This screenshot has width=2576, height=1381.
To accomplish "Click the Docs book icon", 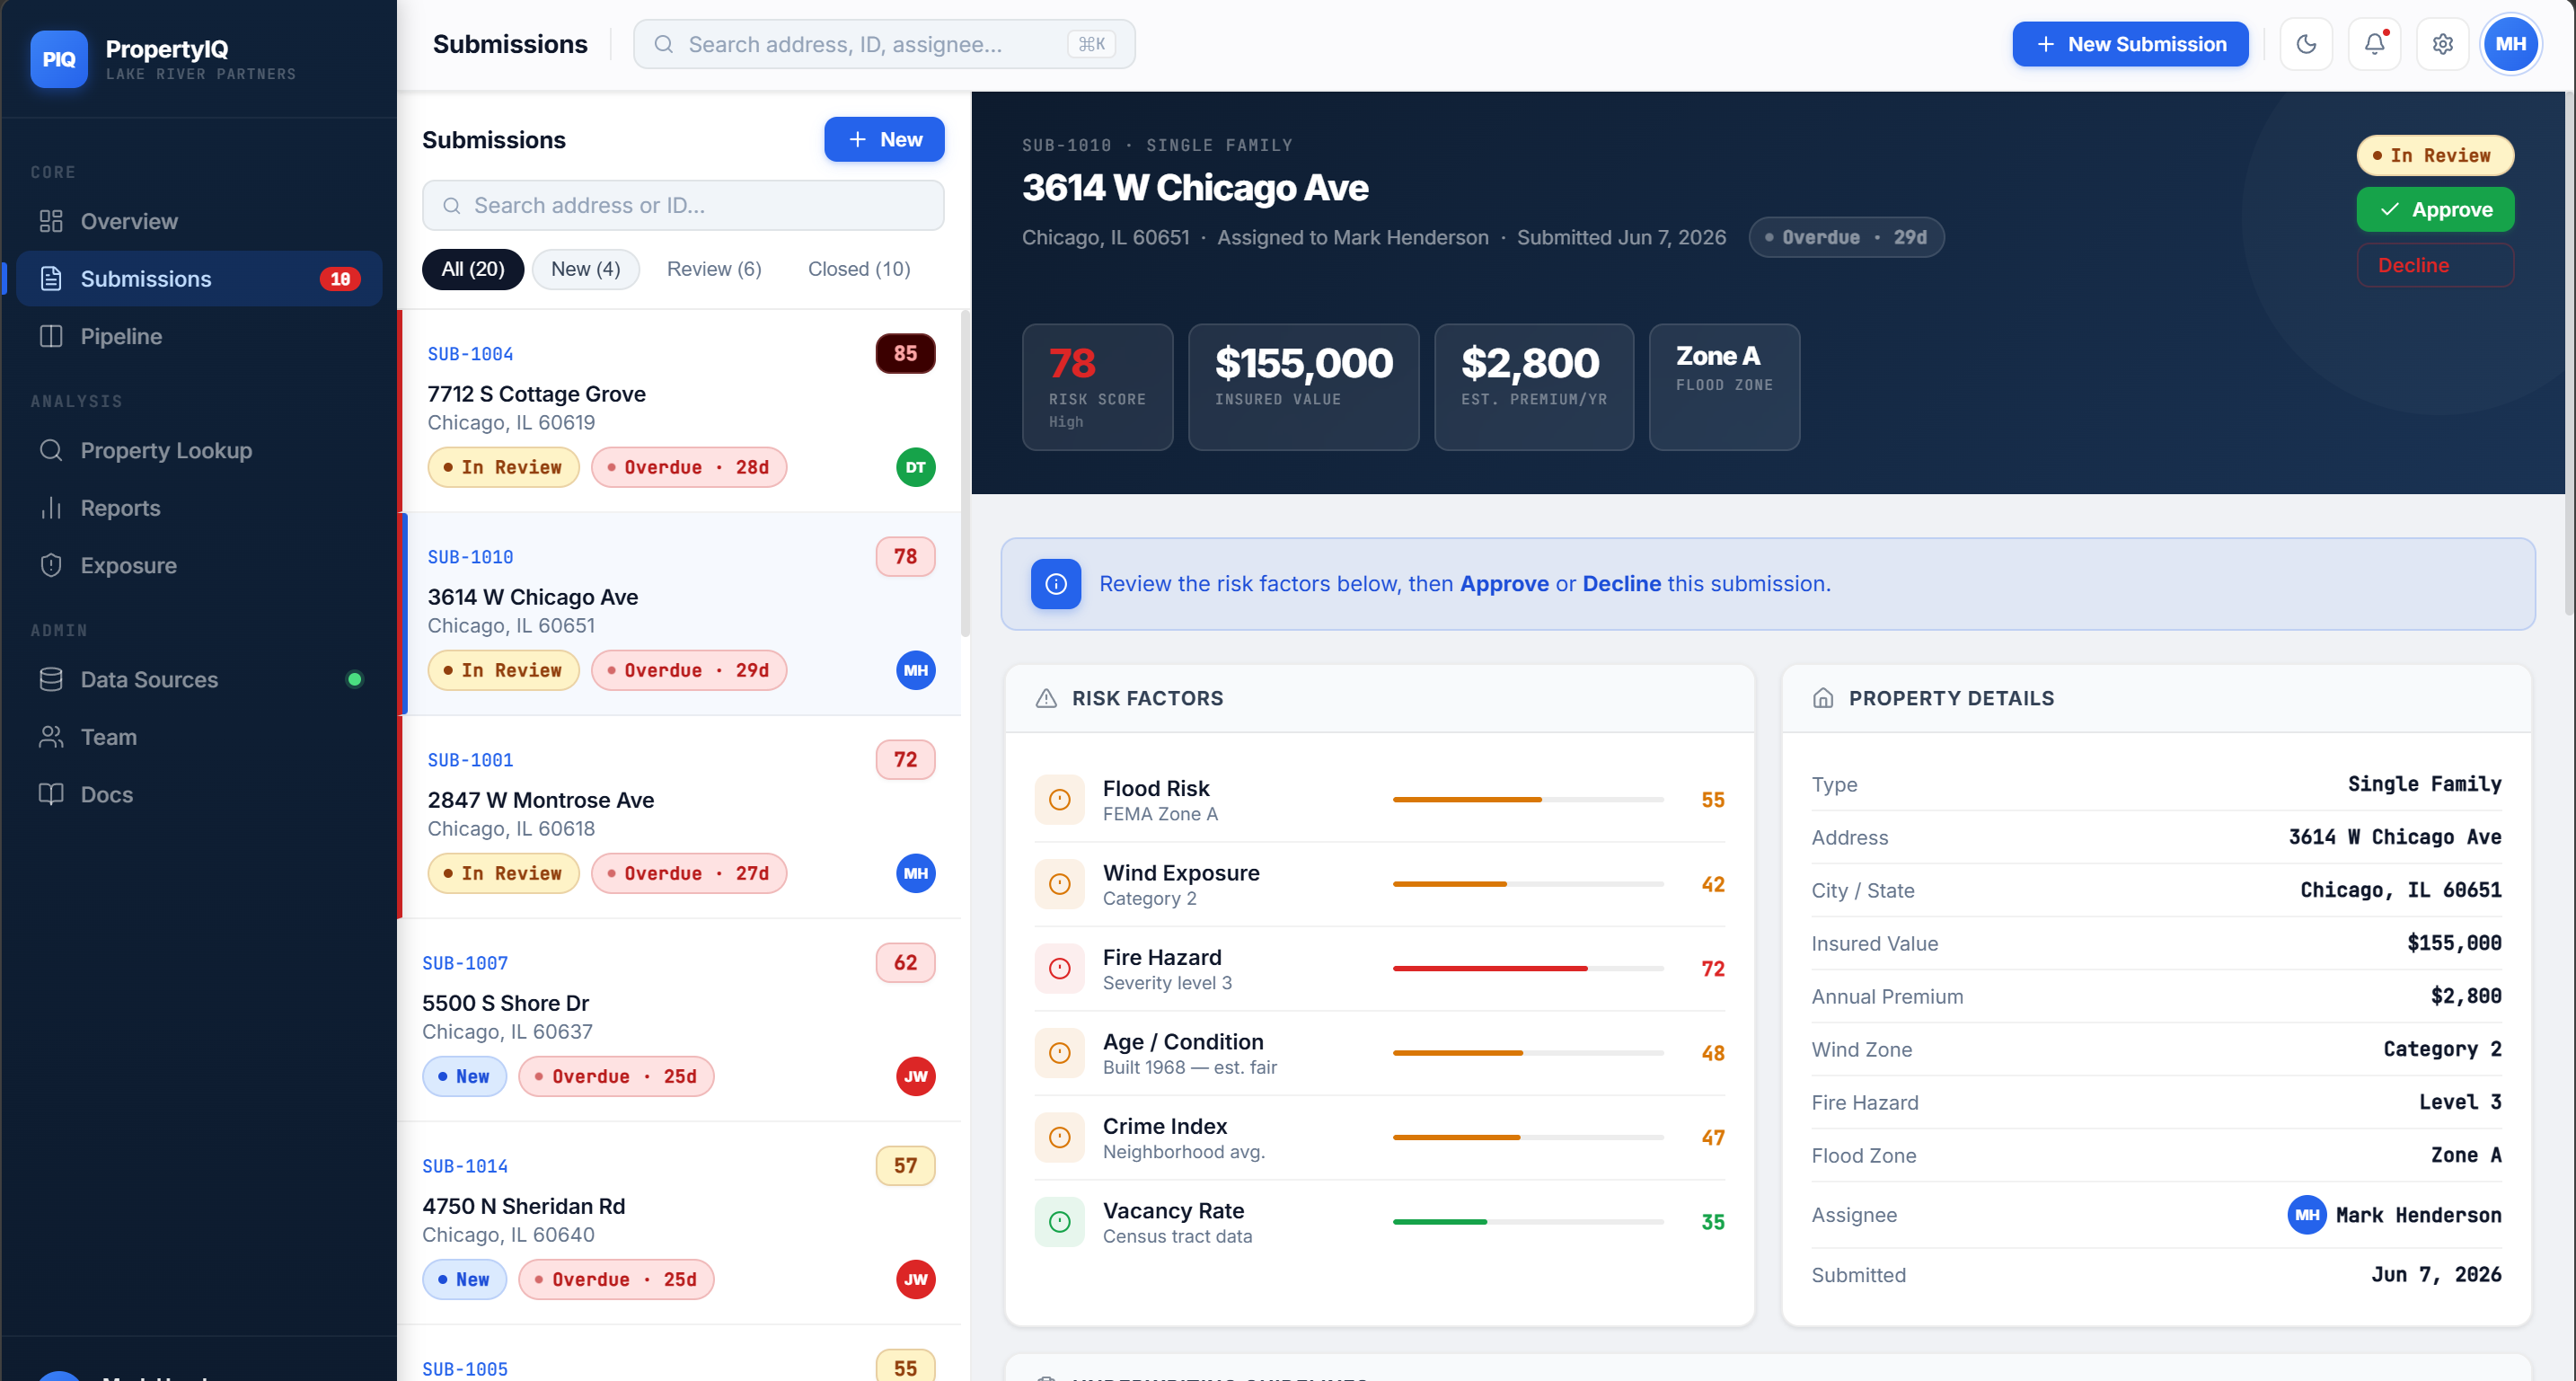I will tap(51, 794).
